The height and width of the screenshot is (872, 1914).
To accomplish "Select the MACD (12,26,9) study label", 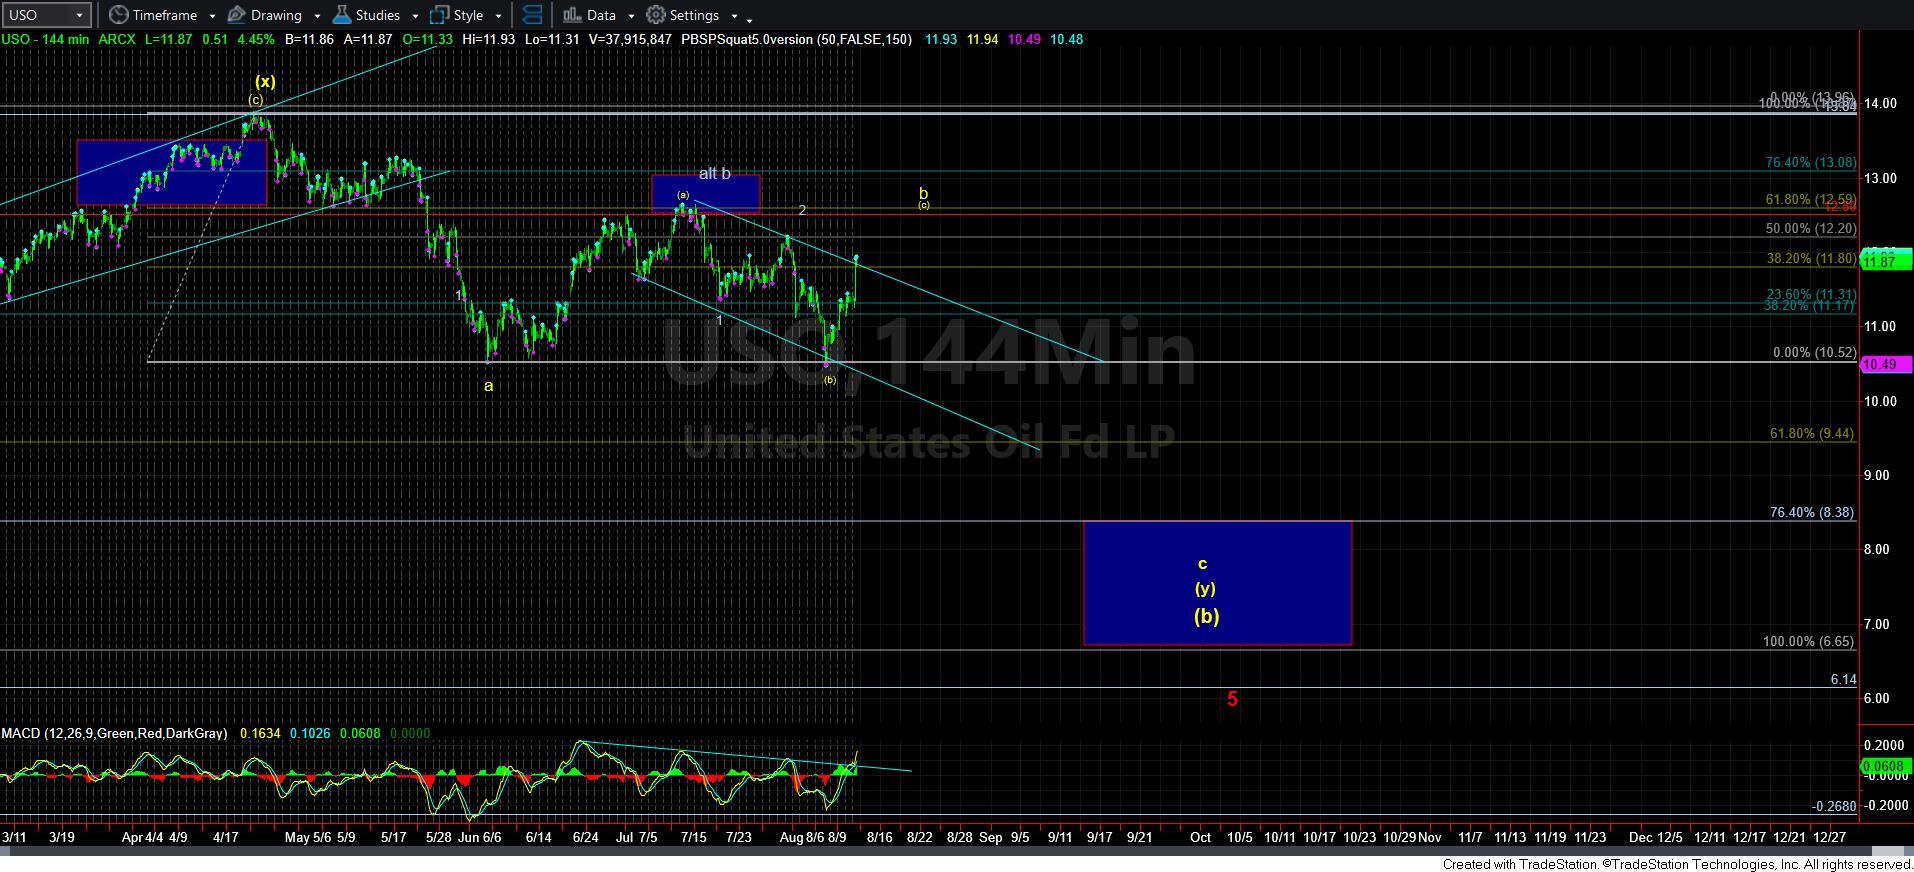I will point(114,733).
